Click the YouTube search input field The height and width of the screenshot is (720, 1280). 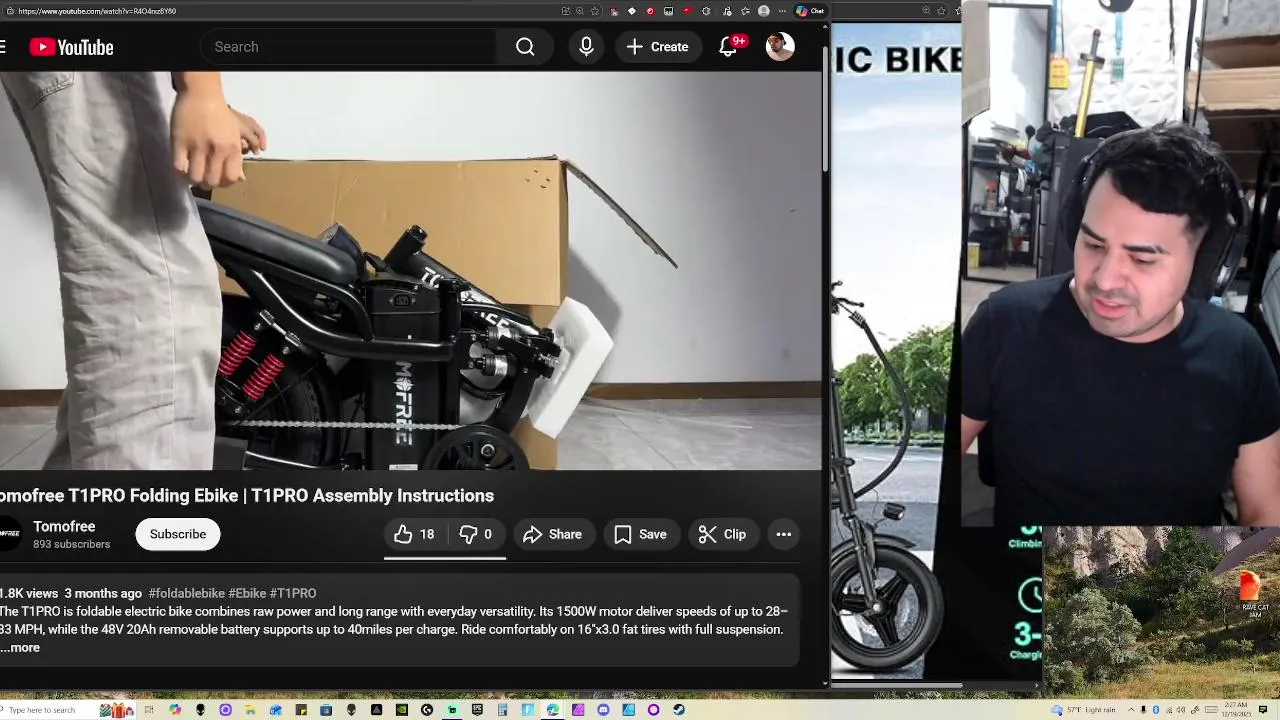(x=350, y=47)
